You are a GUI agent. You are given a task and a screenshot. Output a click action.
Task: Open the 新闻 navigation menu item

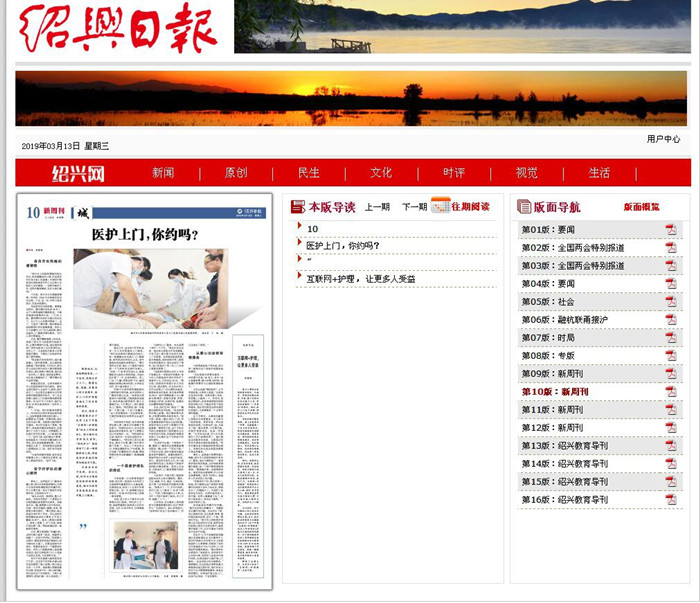(x=163, y=173)
